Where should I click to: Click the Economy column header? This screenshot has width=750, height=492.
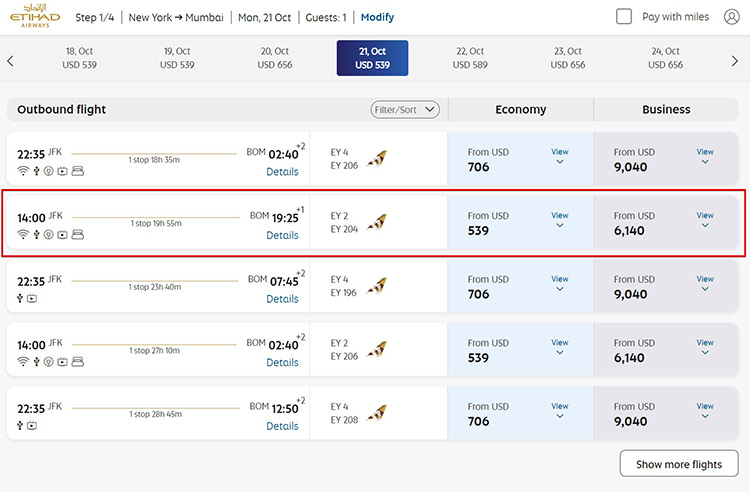click(520, 109)
